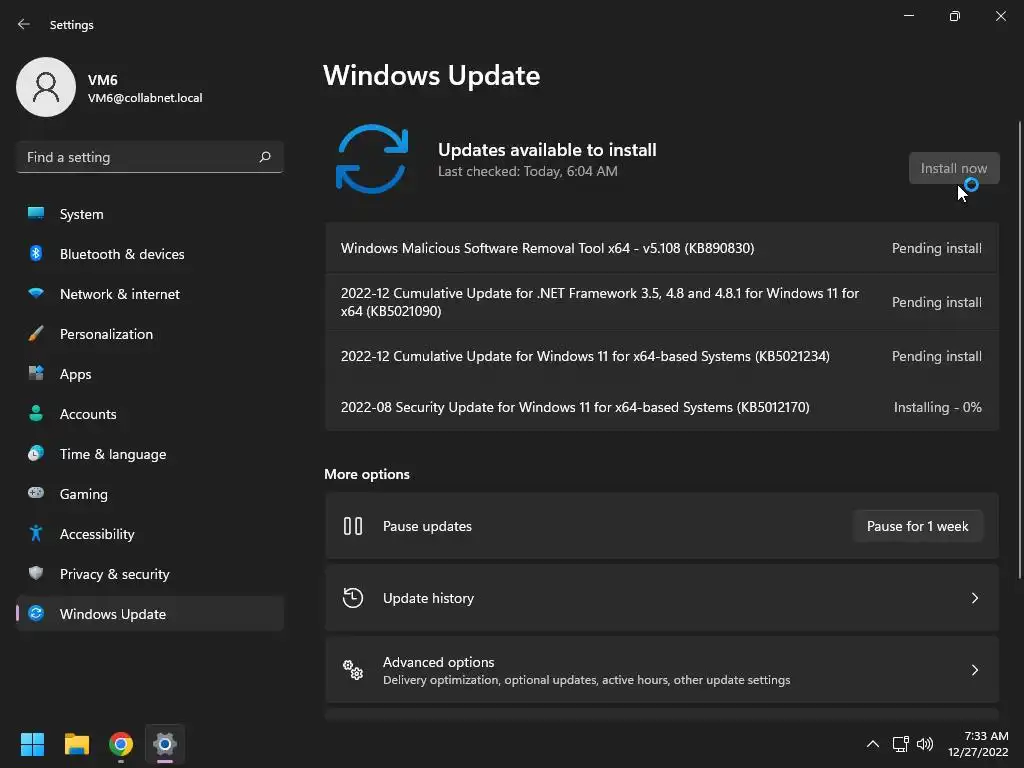
Task: Open File Explorer from the taskbar
Action: [x=76, y=744]
